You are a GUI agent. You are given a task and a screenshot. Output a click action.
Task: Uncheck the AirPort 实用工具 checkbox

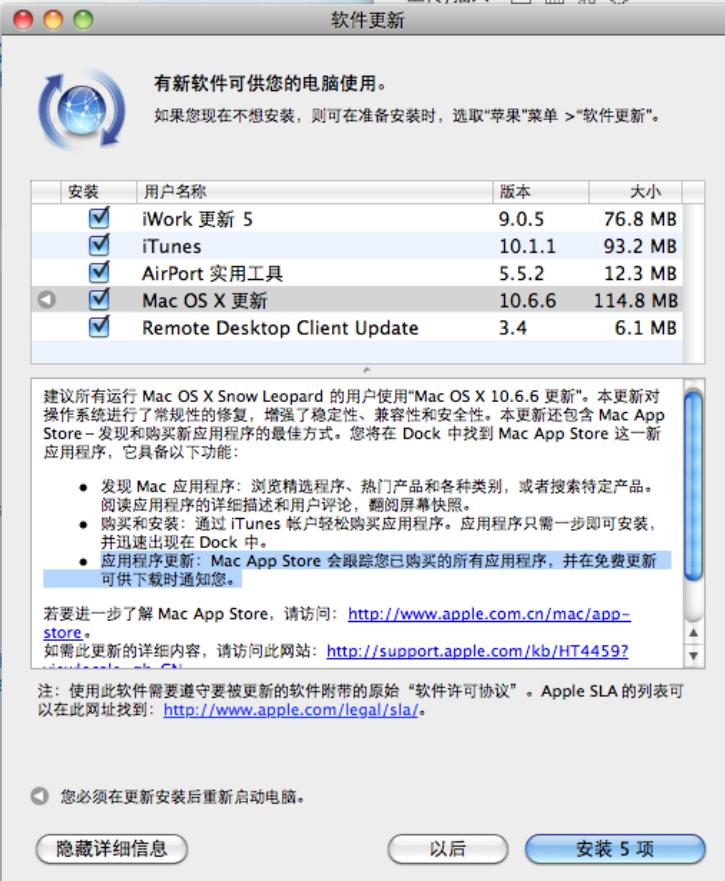click(99, 272)
